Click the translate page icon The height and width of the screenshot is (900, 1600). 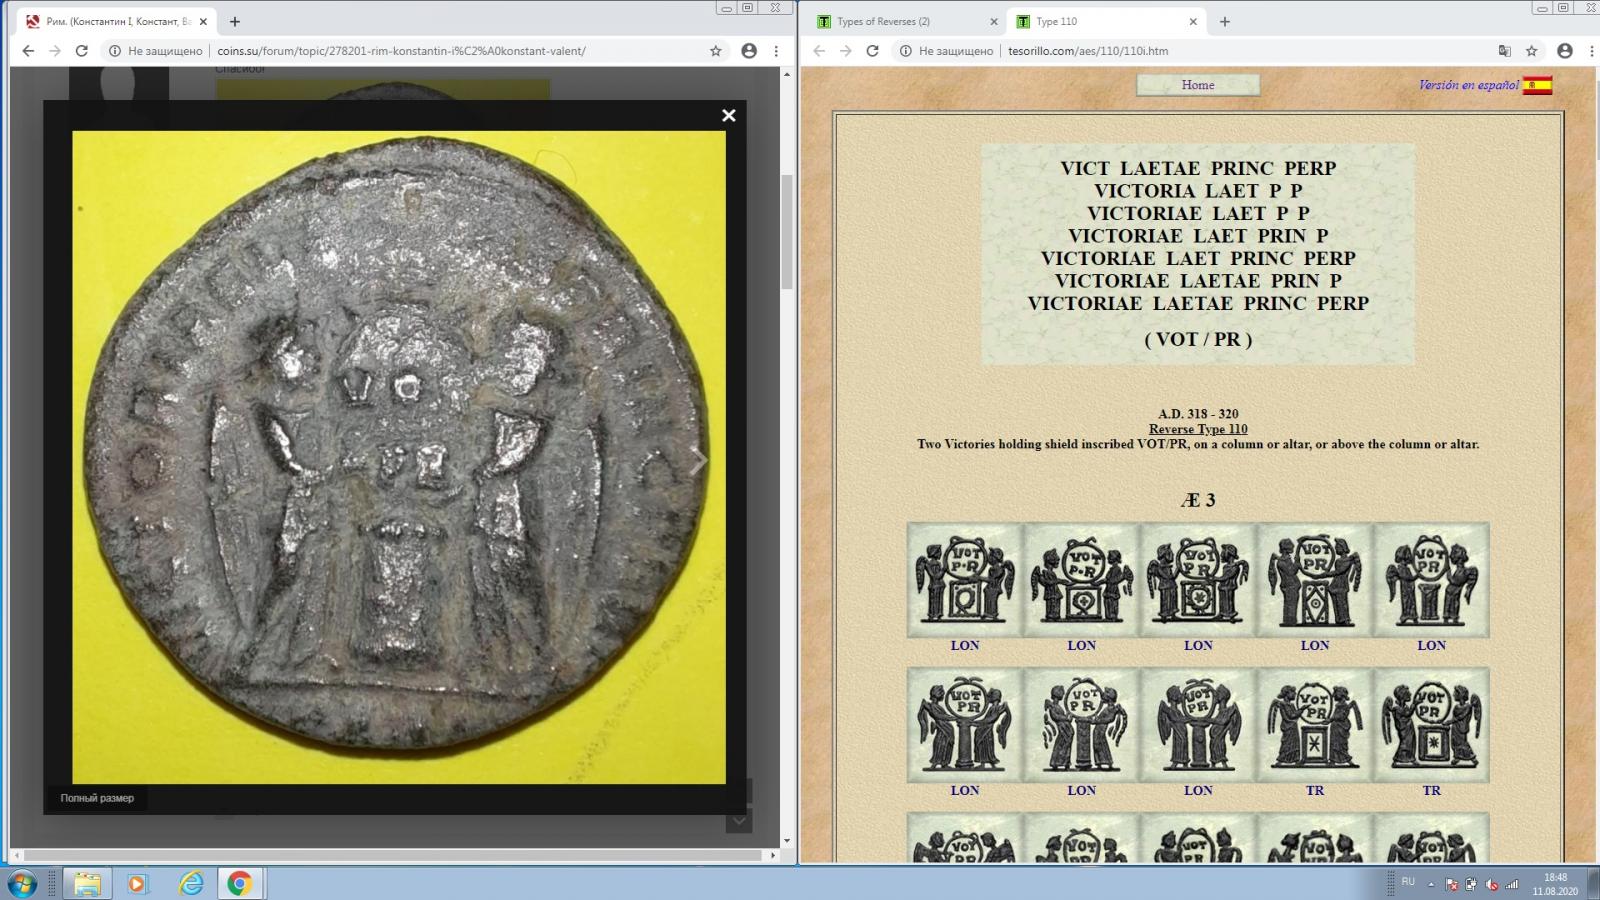1504,51
